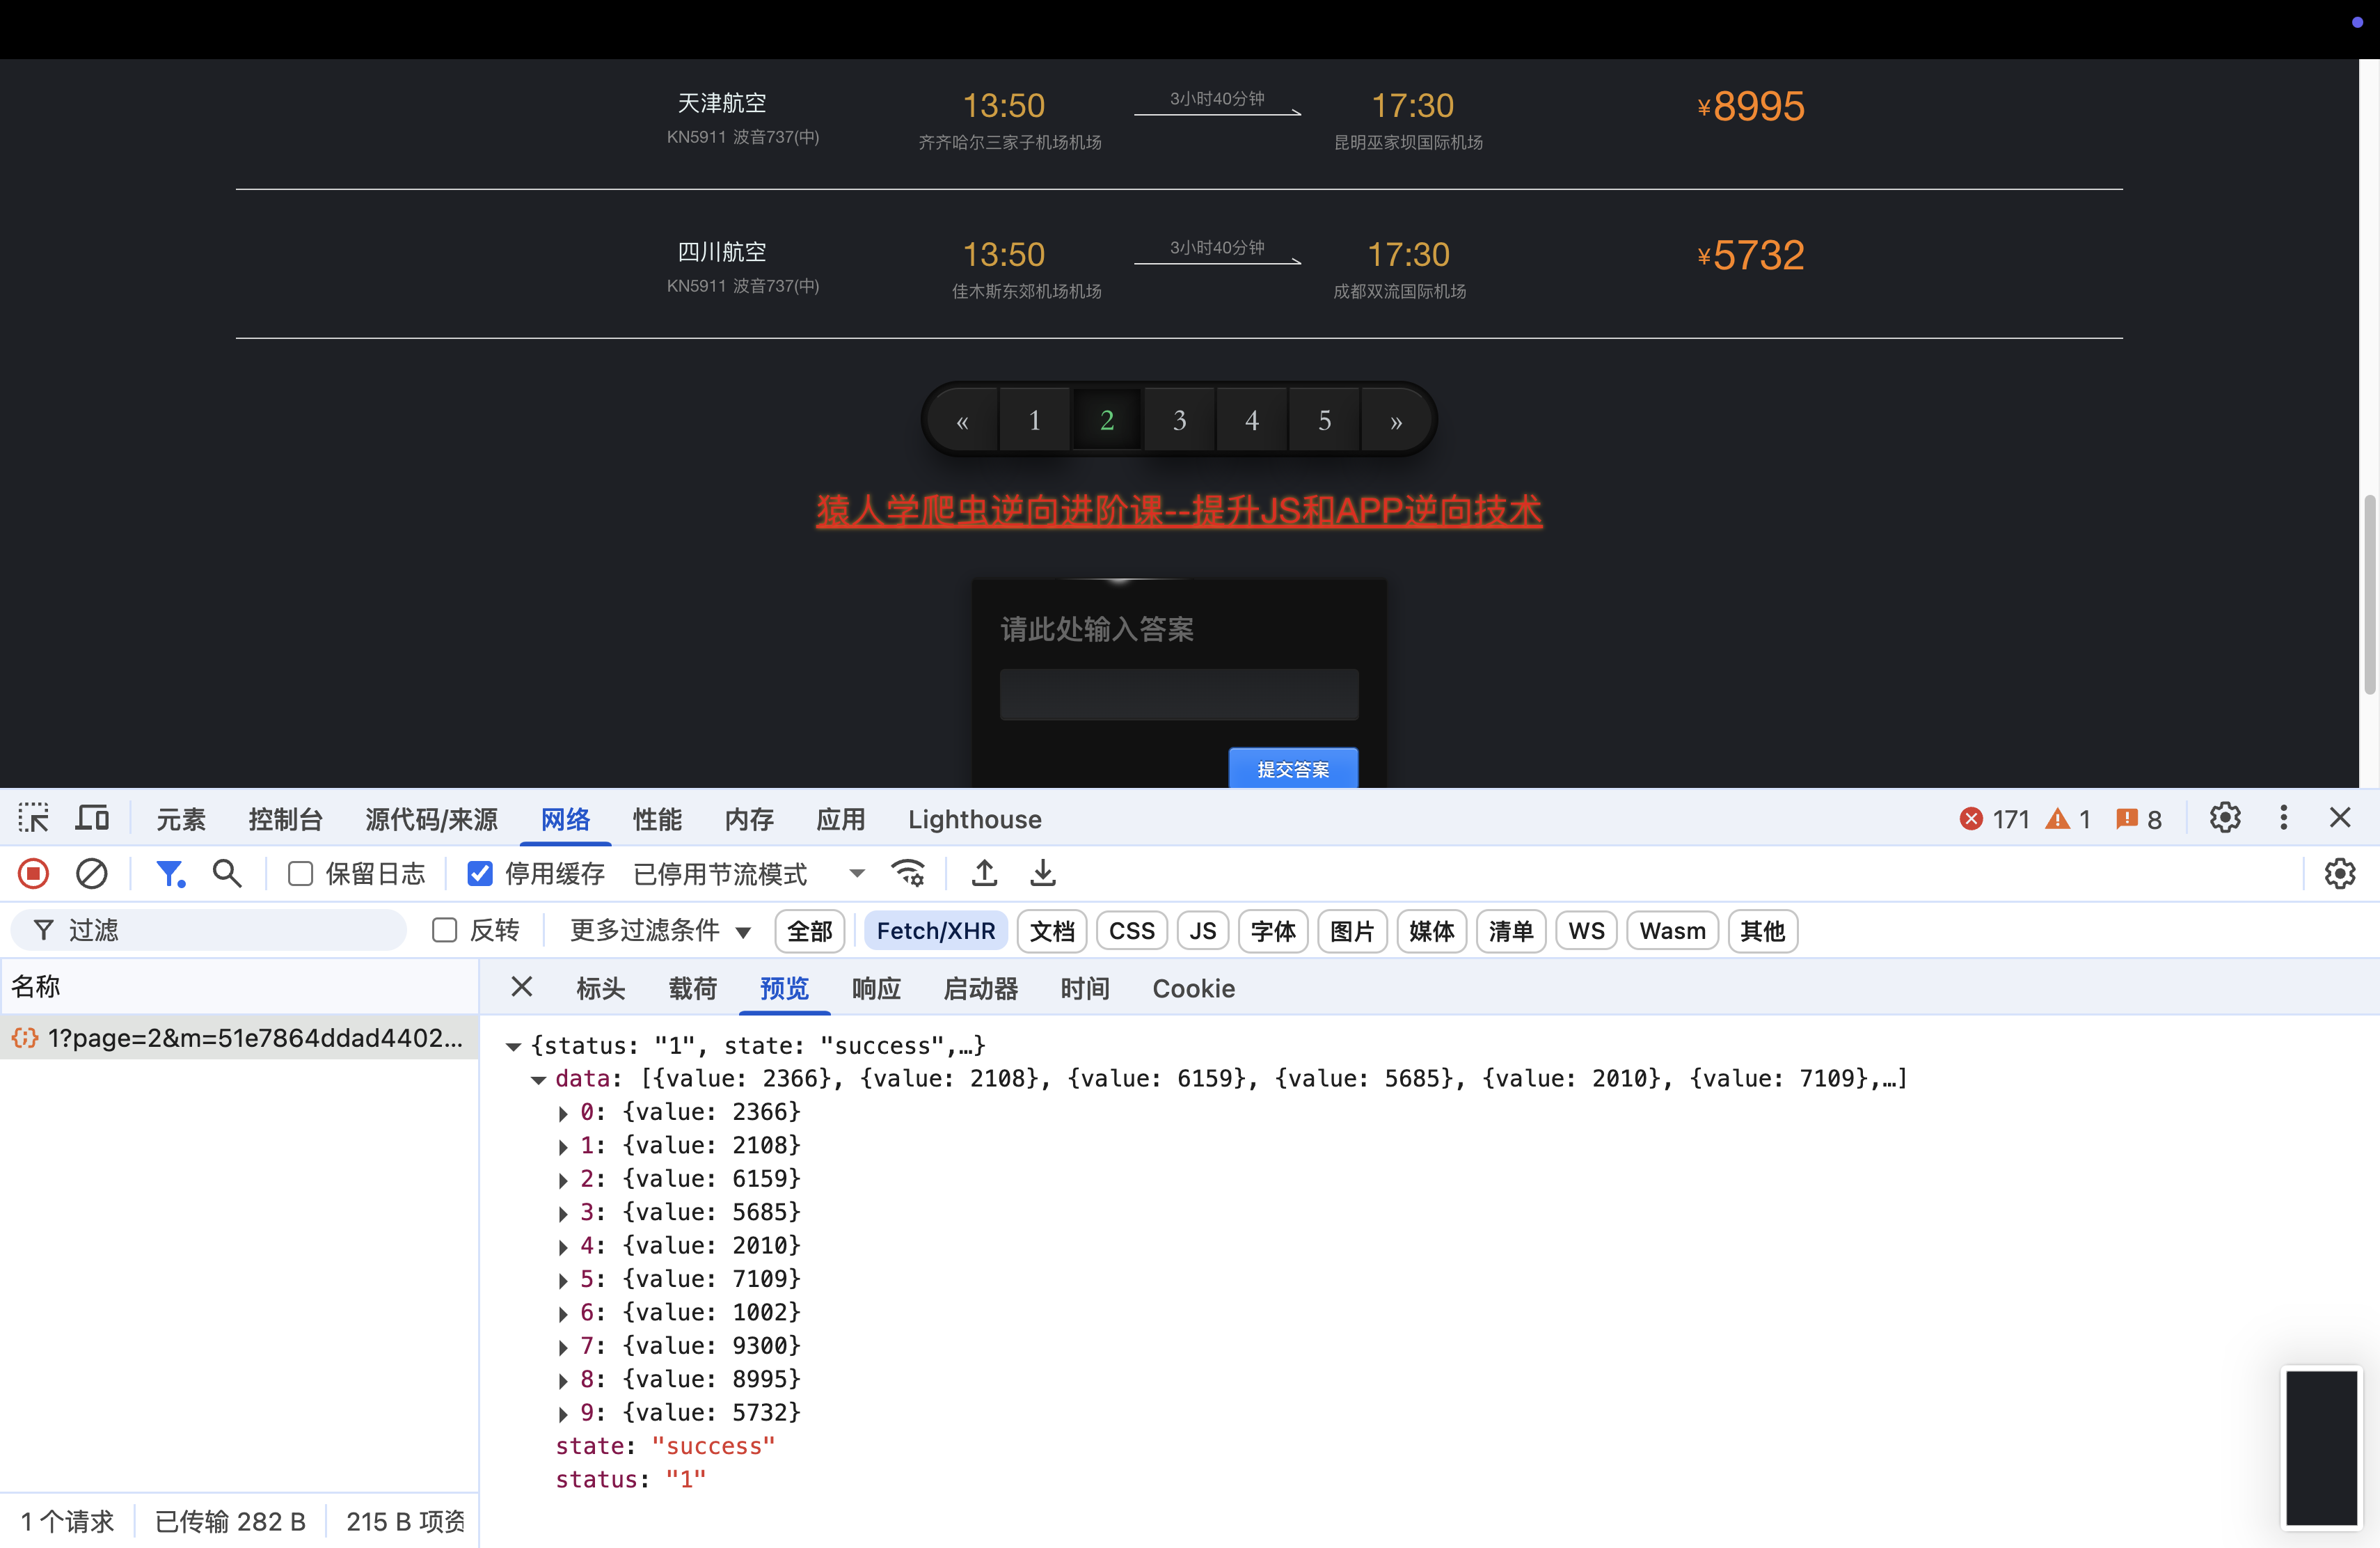Clear the network log
The height and width of the screenshot is (1548, 2380).
91,873
